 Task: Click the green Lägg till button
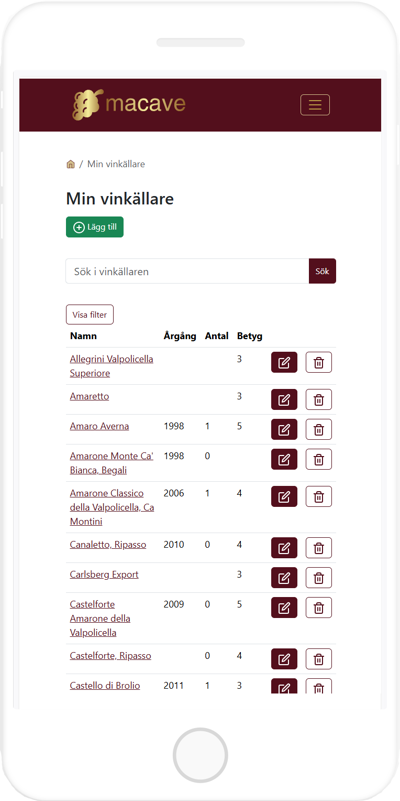tap(95, 227)
